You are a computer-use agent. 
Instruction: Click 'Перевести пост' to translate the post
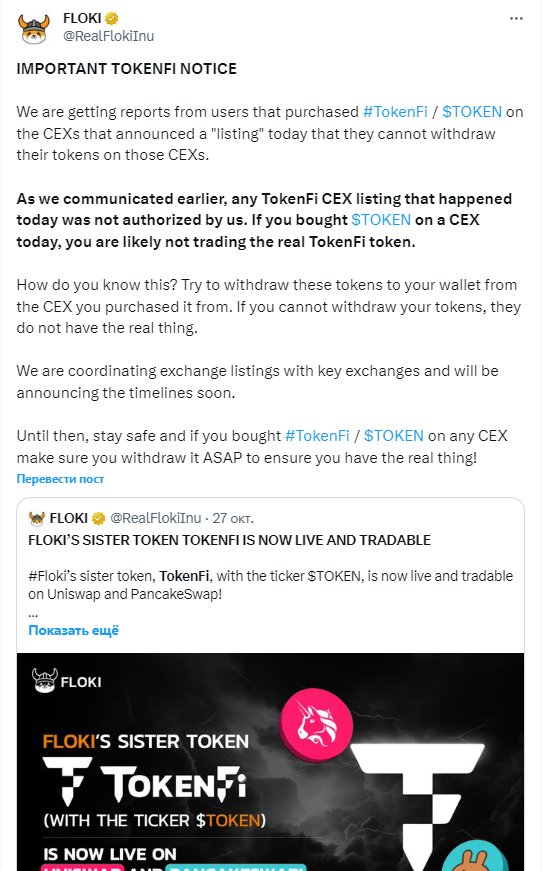coord(60,479)
